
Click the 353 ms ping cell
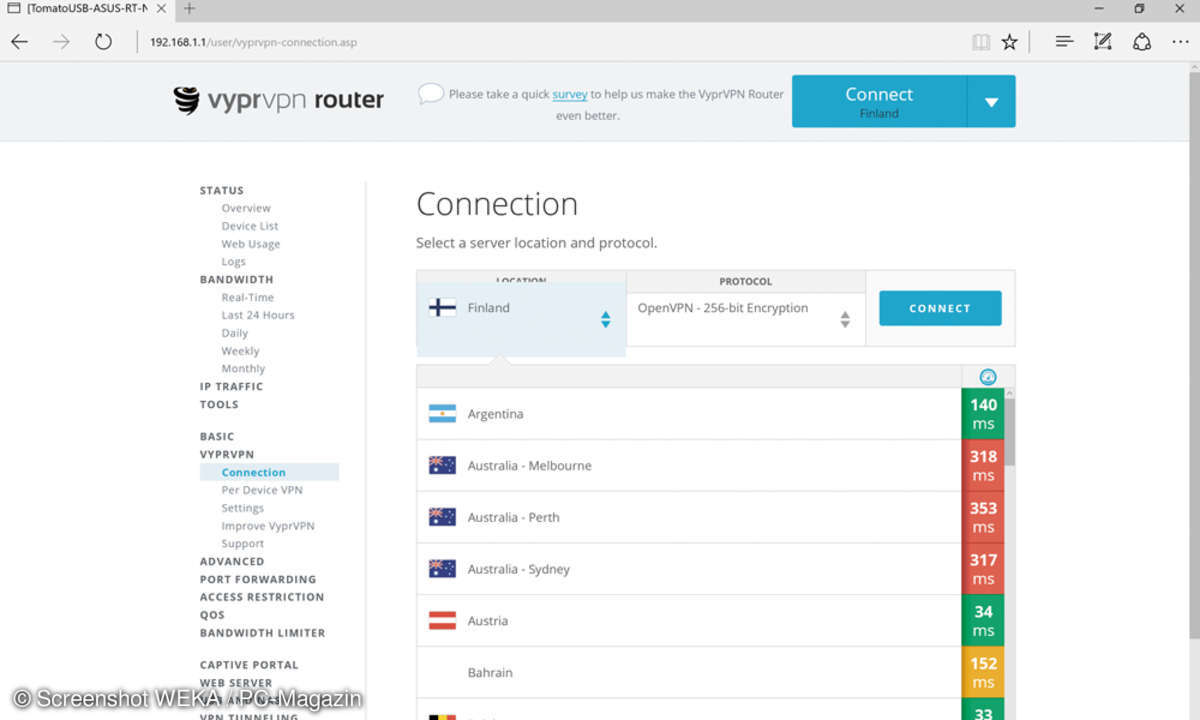click(x=983, y=517)
